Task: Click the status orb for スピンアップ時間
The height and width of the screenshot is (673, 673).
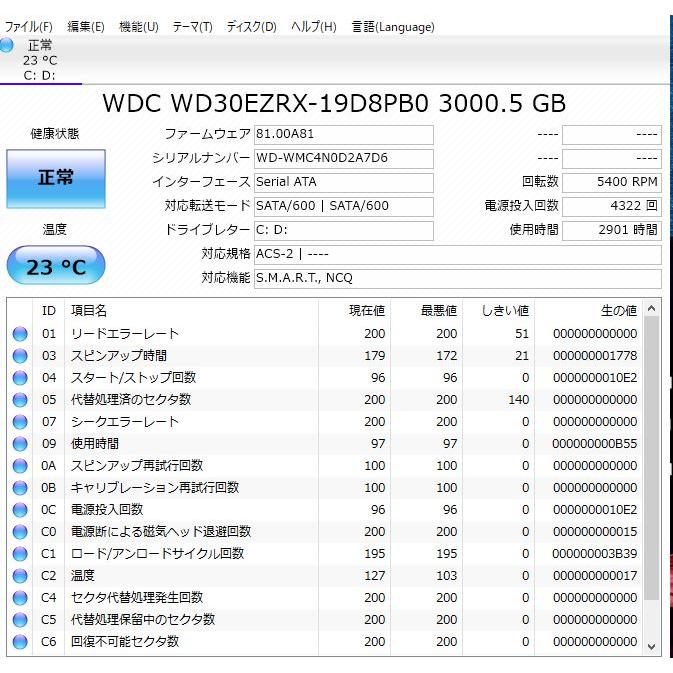Action: click(x=20, y=356)
